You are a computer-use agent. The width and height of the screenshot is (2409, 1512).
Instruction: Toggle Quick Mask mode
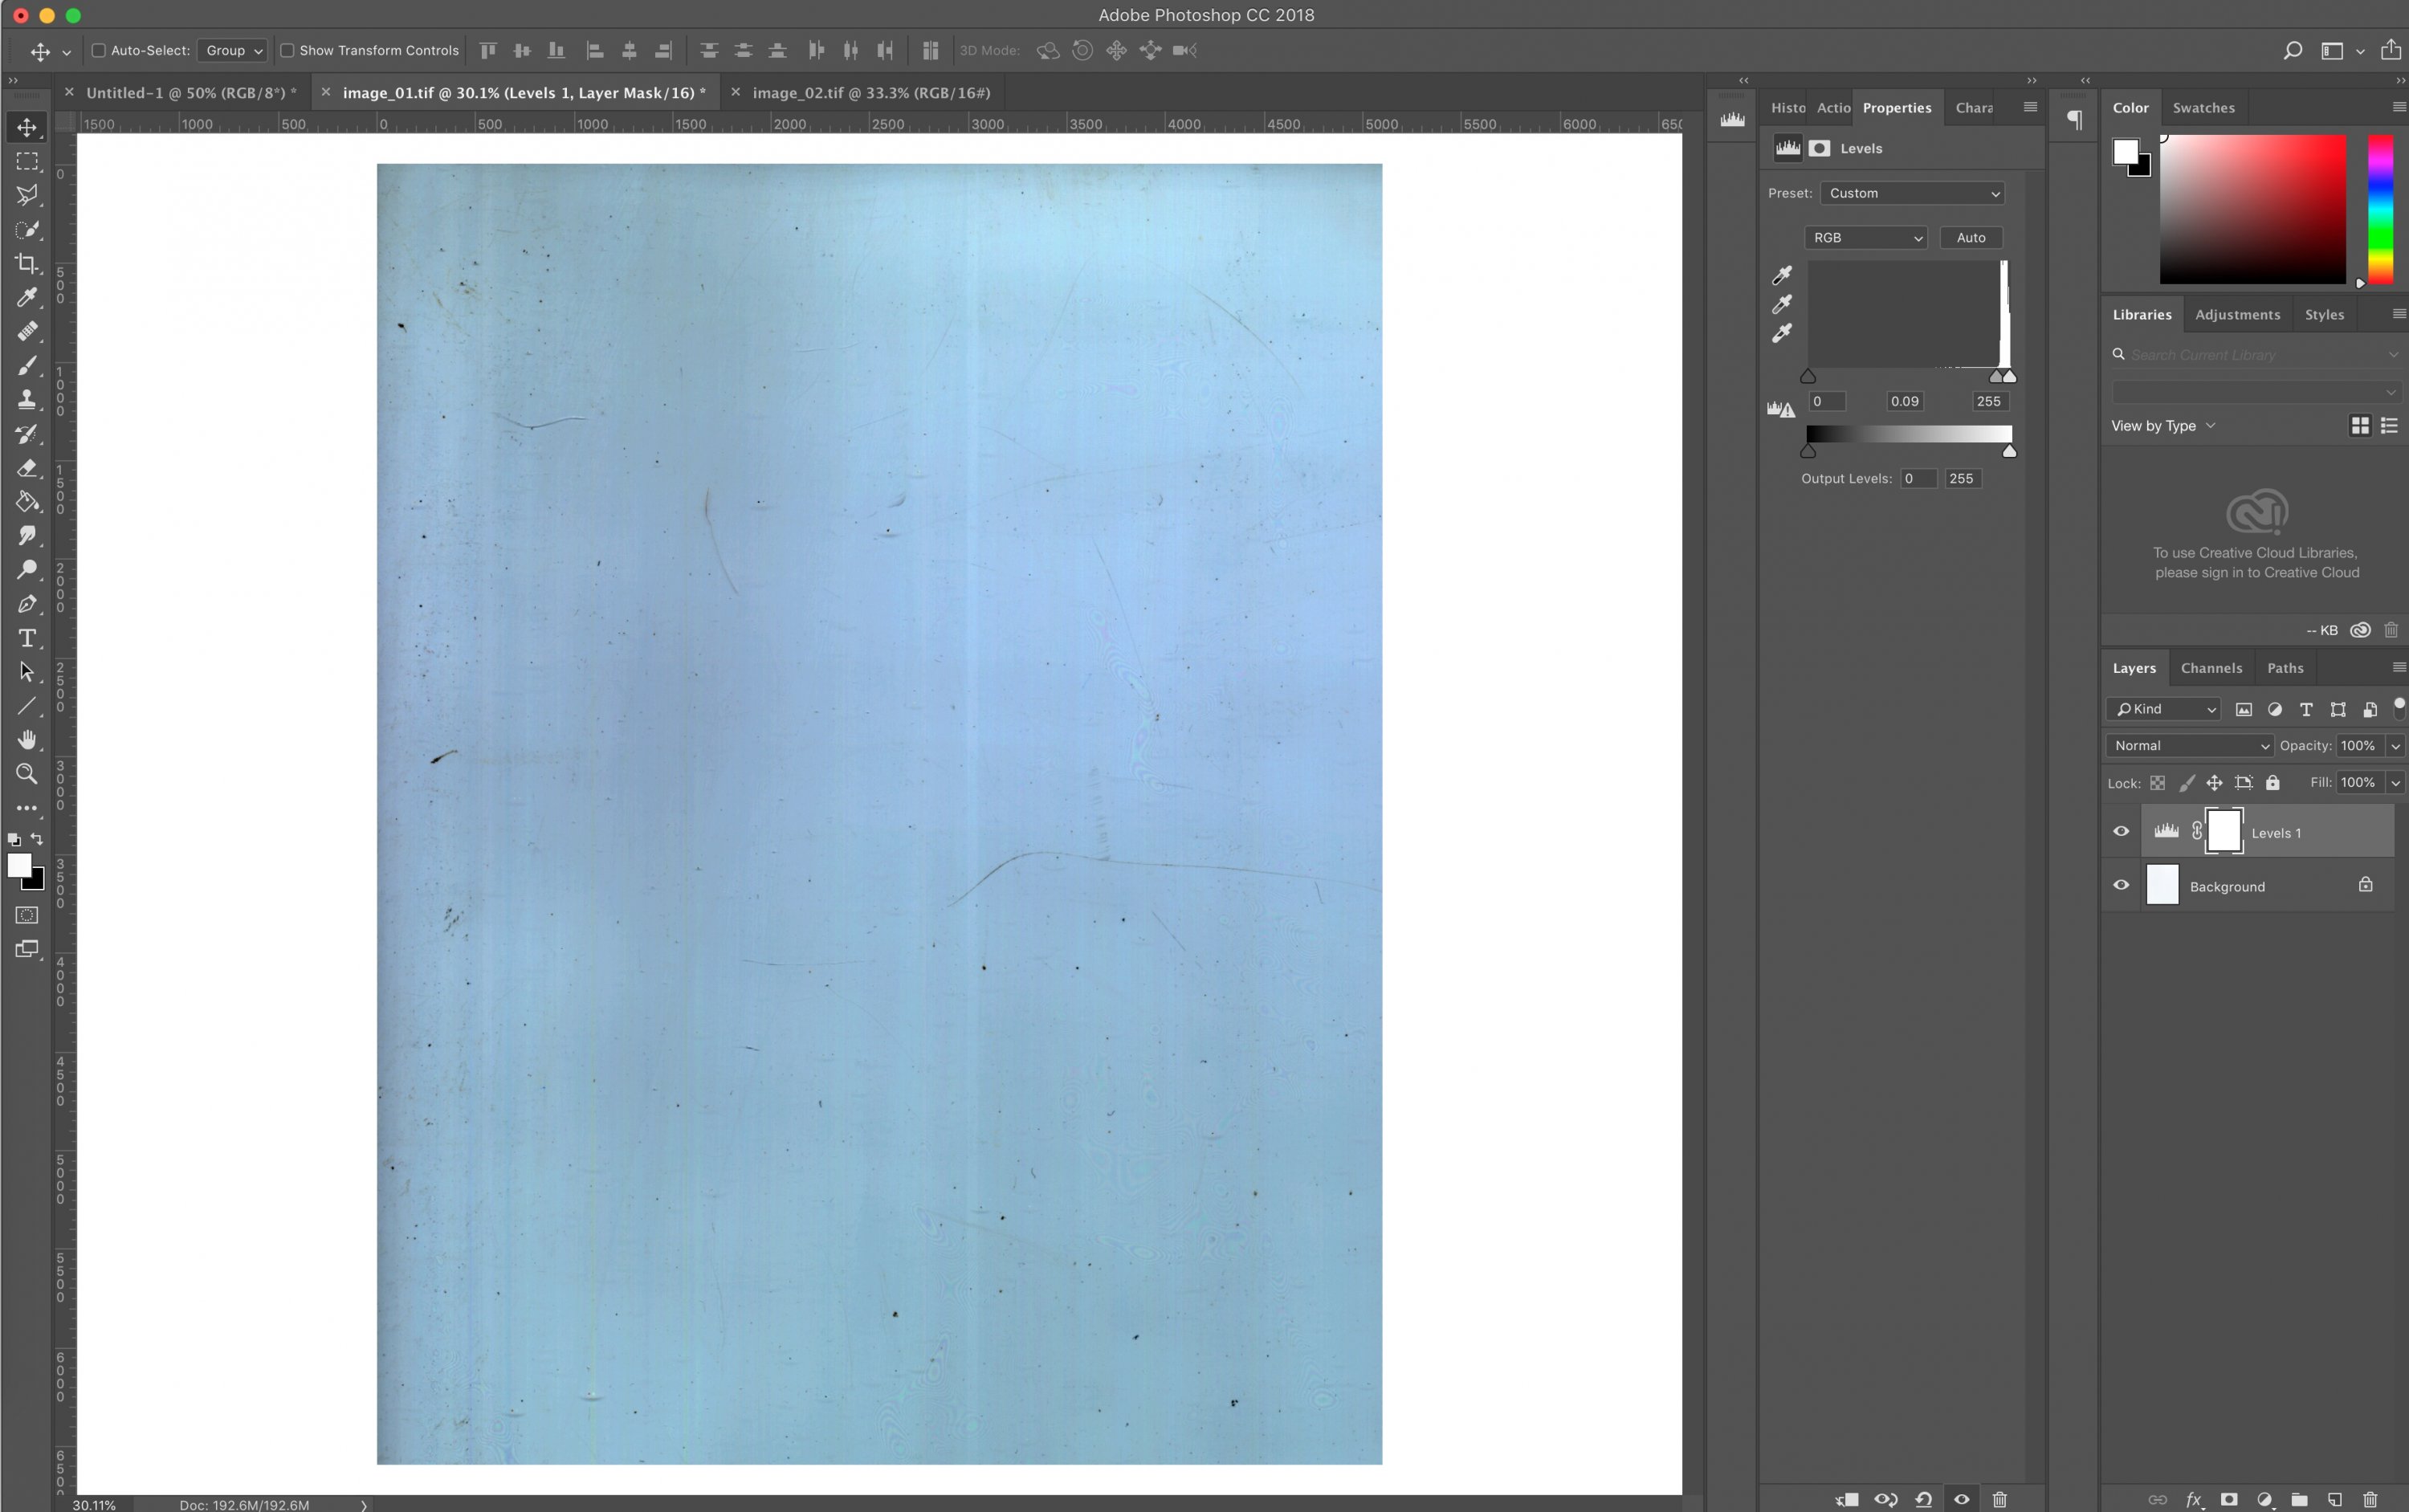27,915
